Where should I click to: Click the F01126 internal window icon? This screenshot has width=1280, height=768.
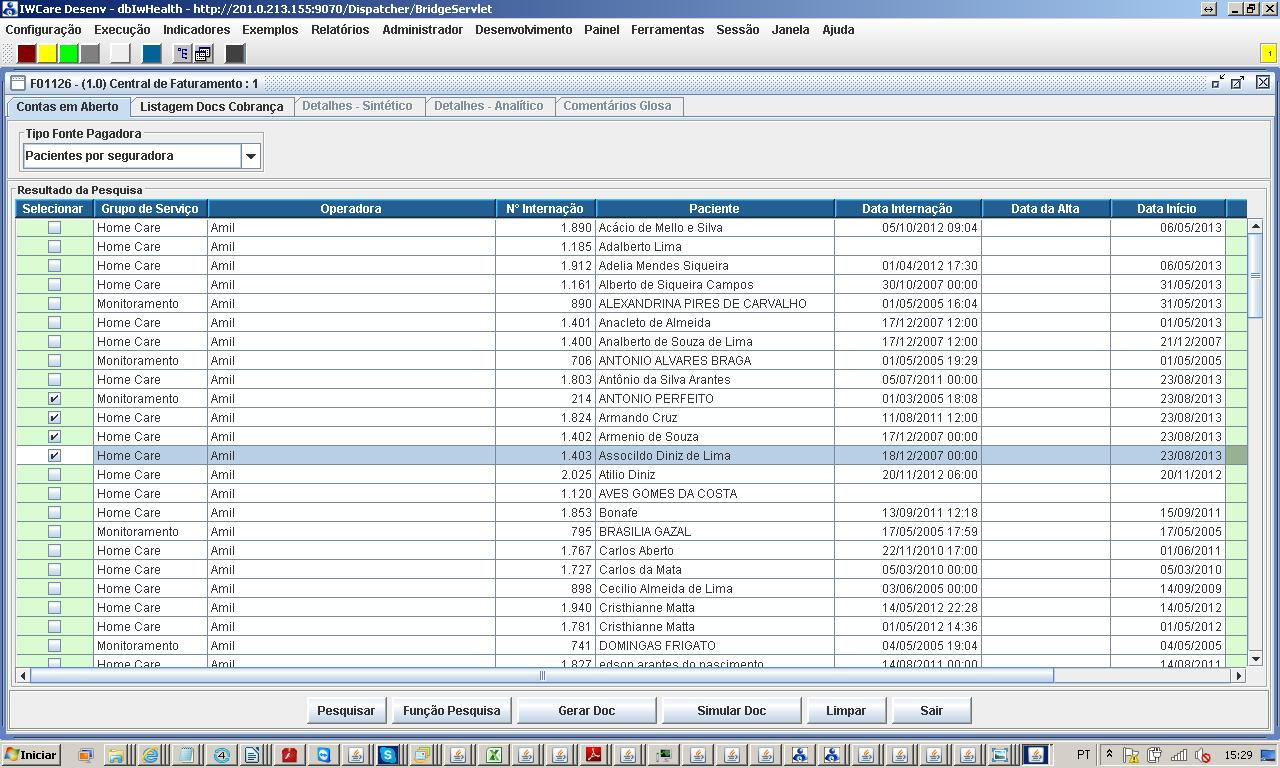pos(18,83)
